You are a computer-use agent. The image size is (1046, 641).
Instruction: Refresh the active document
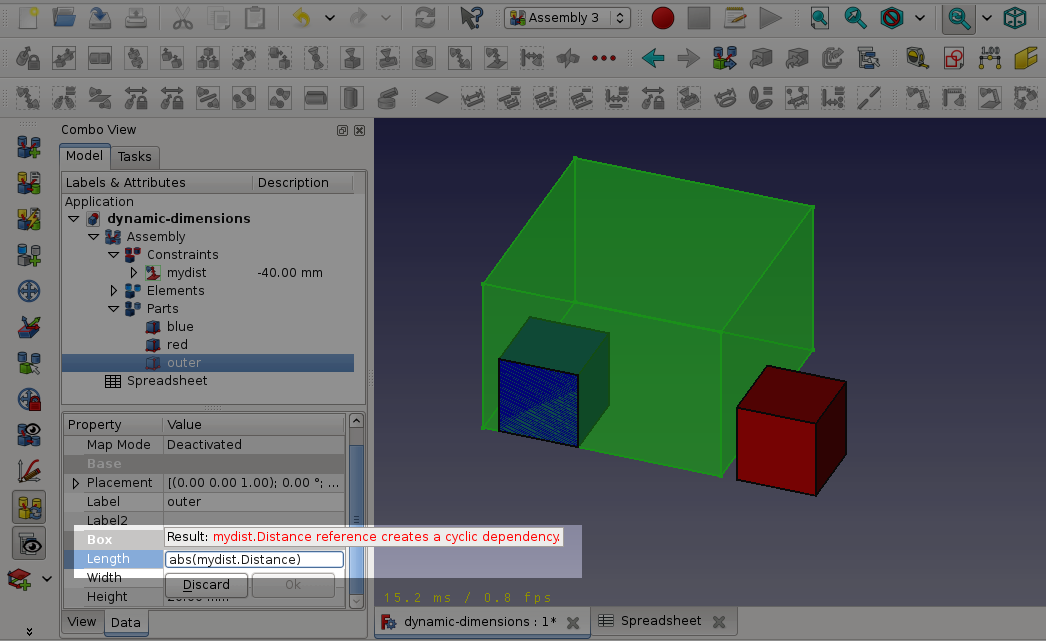point(427,17)
